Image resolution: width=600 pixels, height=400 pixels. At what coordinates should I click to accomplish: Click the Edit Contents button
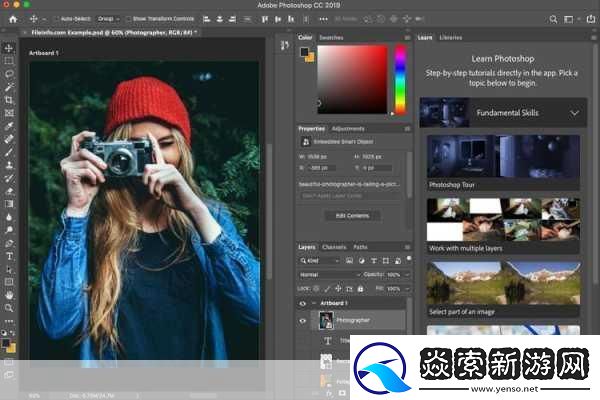(x=352, y=215)
